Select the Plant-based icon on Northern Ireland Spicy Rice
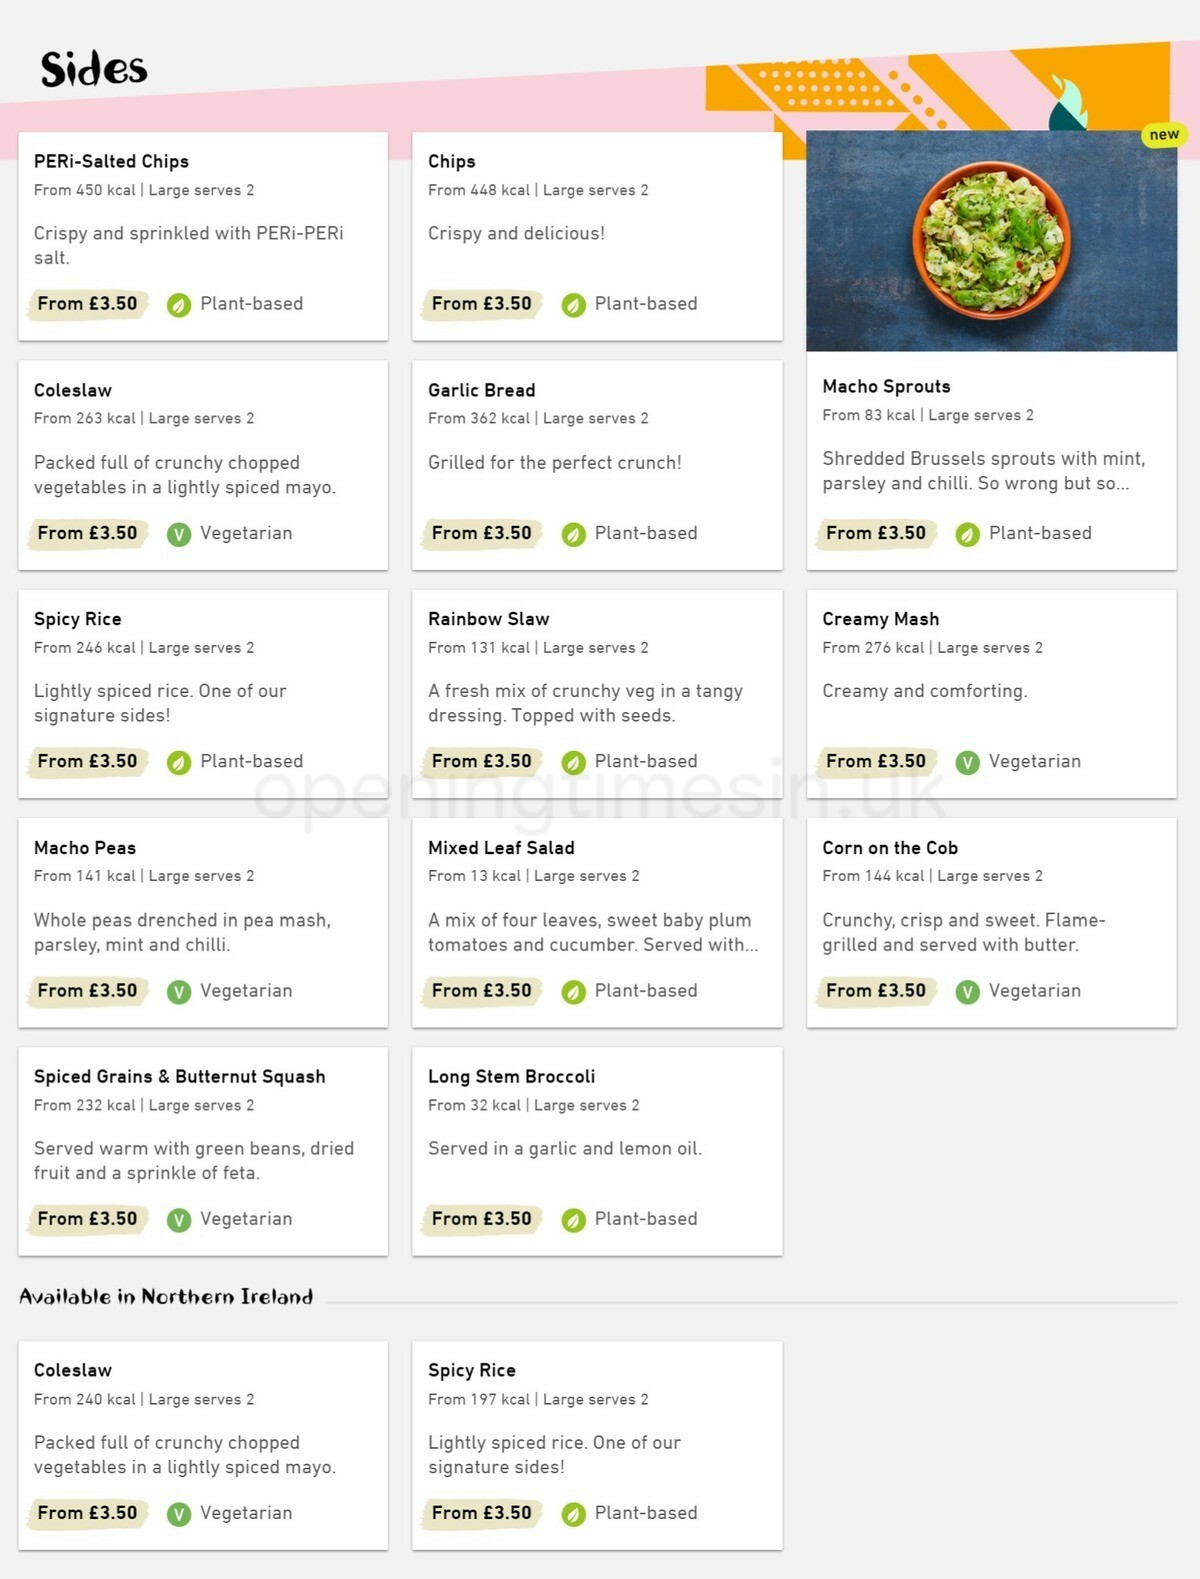 point(573,1513)
